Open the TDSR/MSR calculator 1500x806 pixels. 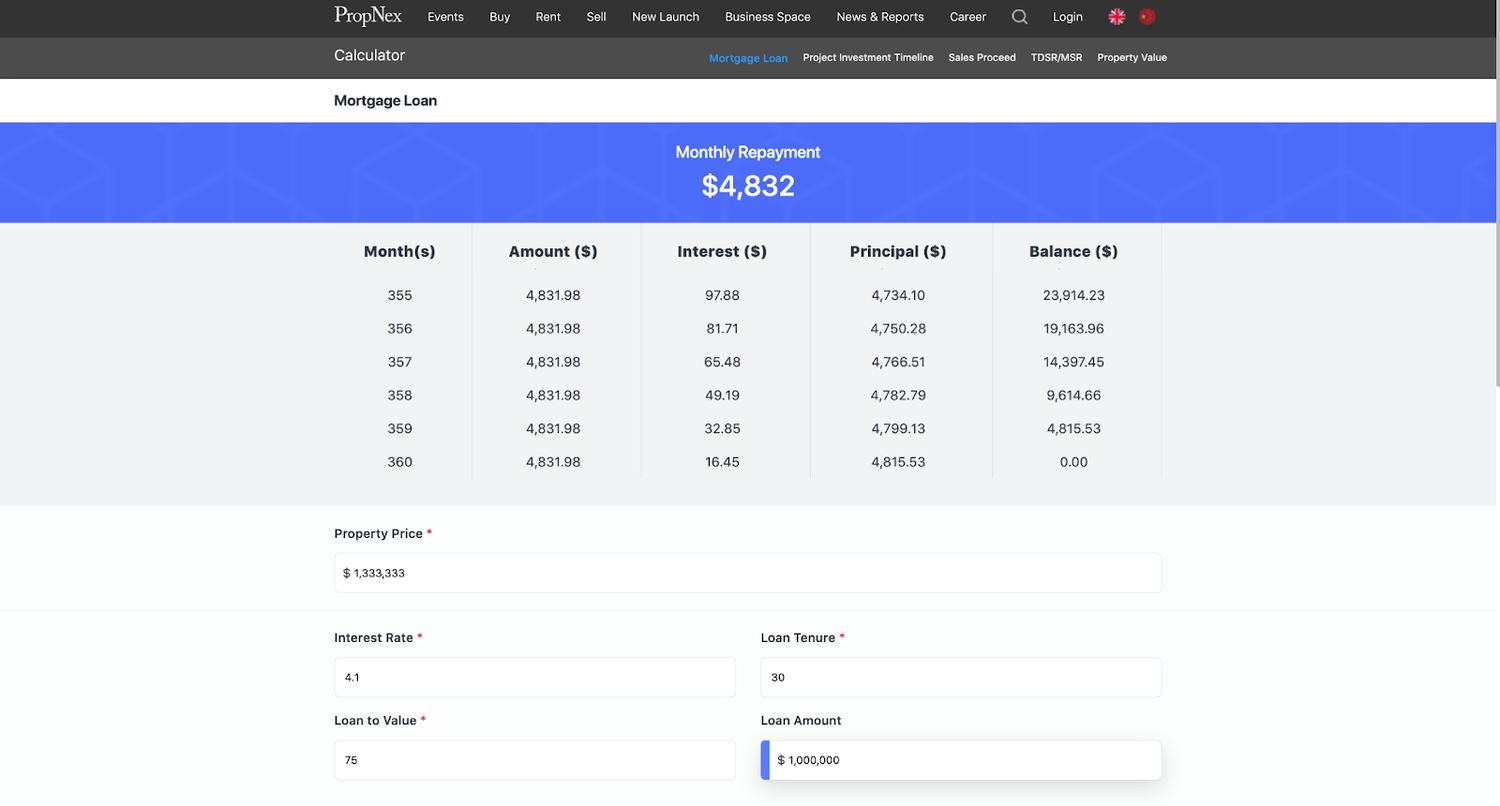pyautogui.click(x=1056, y=58)
